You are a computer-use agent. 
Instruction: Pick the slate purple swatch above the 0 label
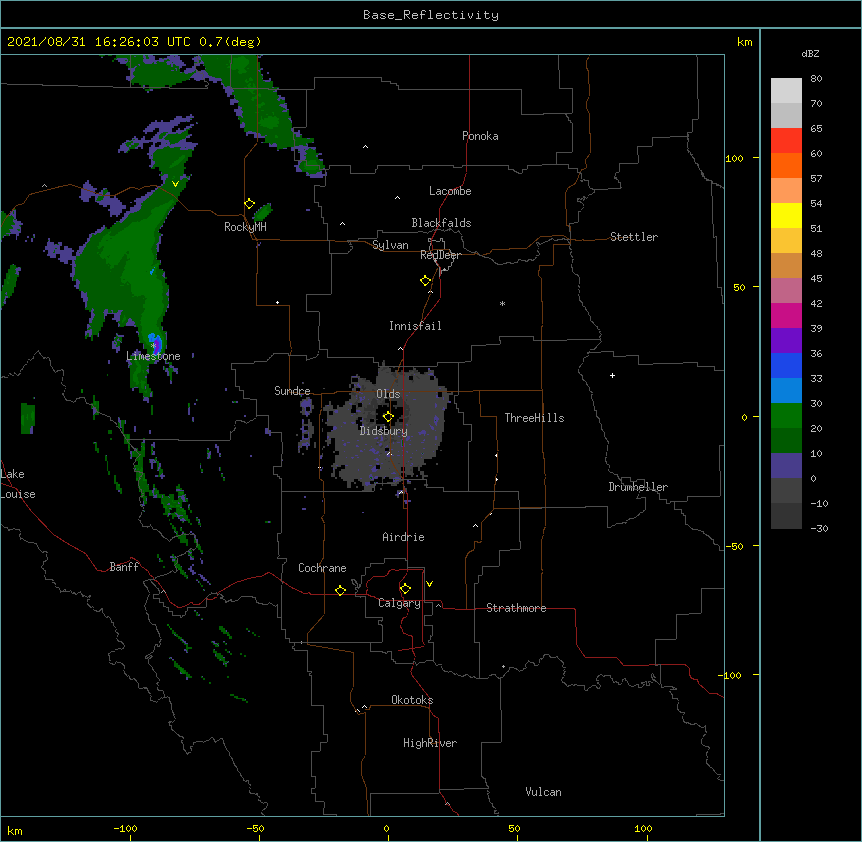[786, 466]
